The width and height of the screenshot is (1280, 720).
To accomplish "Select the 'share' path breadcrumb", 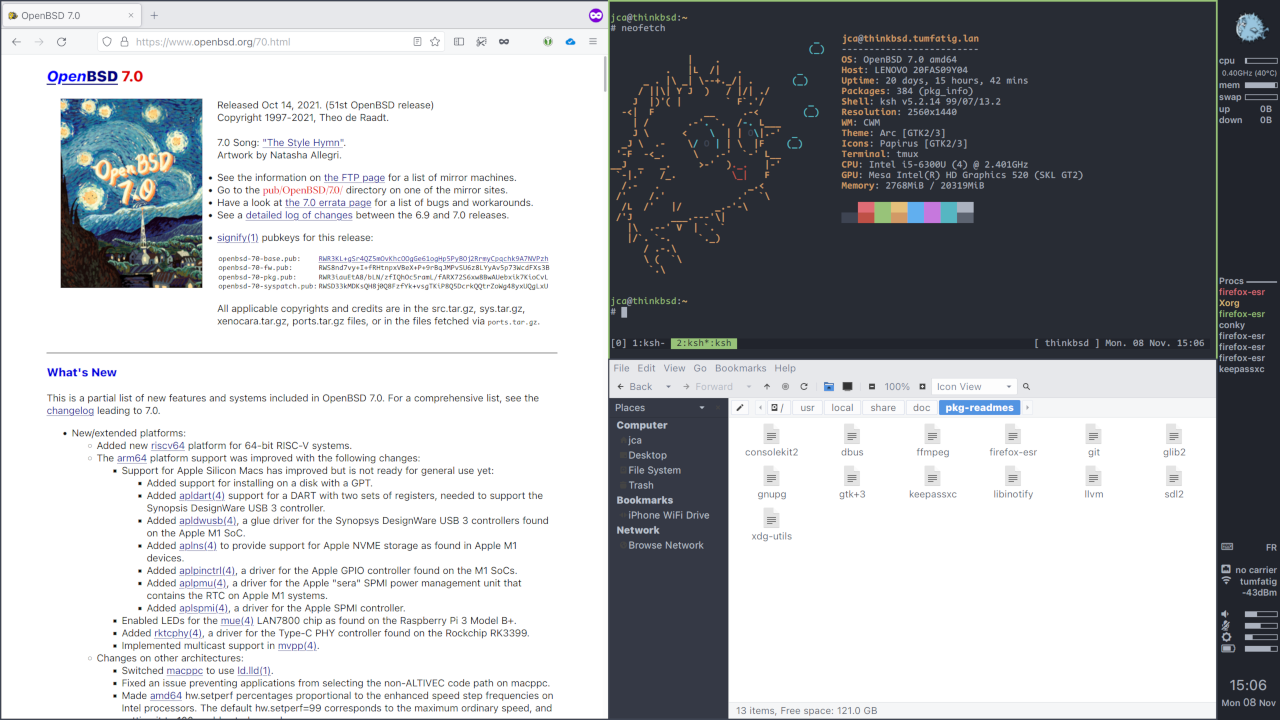I will 883,408.
